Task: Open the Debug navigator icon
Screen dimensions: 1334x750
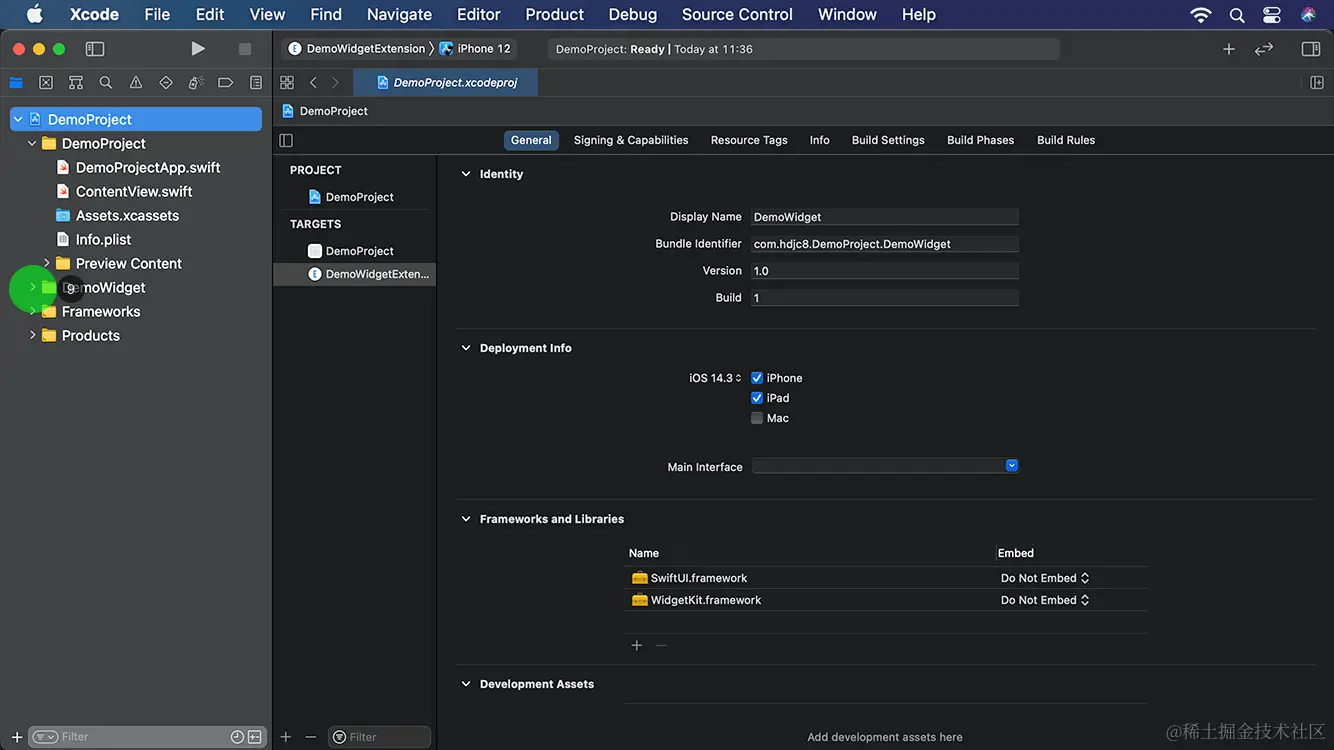Action: tap(196, 83)
